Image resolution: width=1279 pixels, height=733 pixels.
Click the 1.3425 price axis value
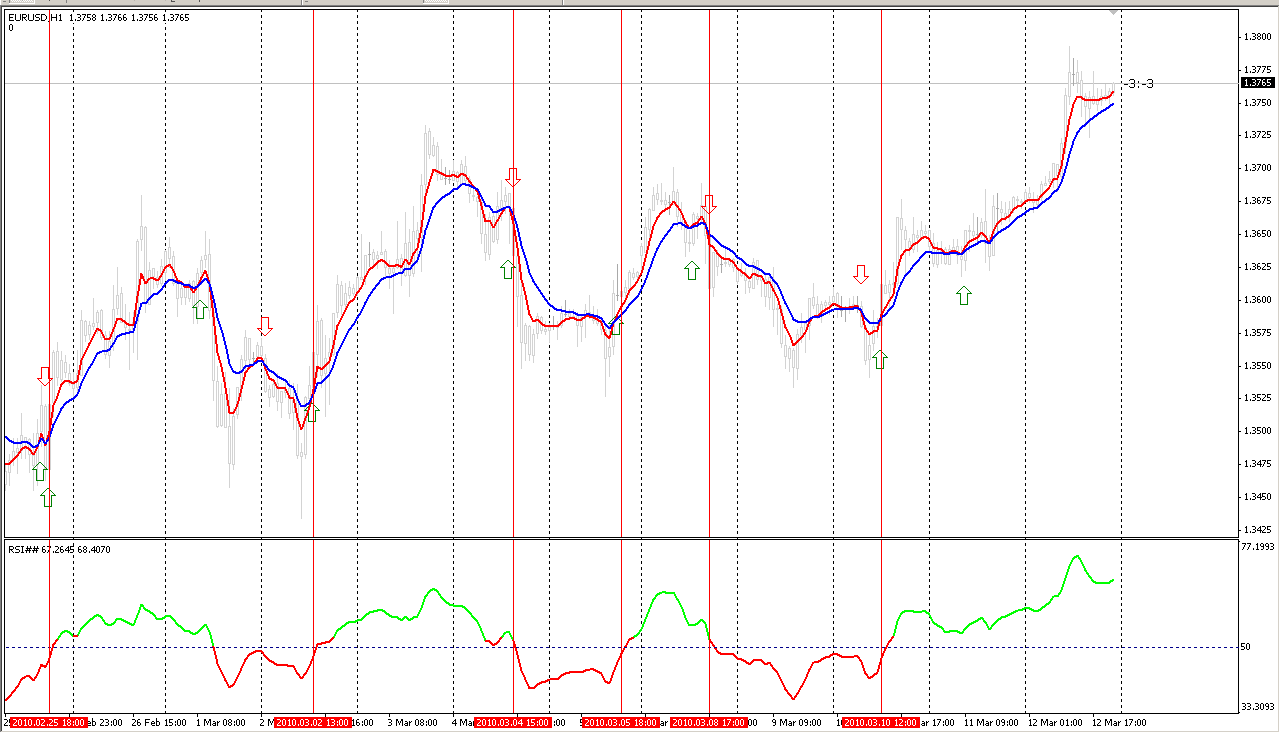click(1257, 529)
